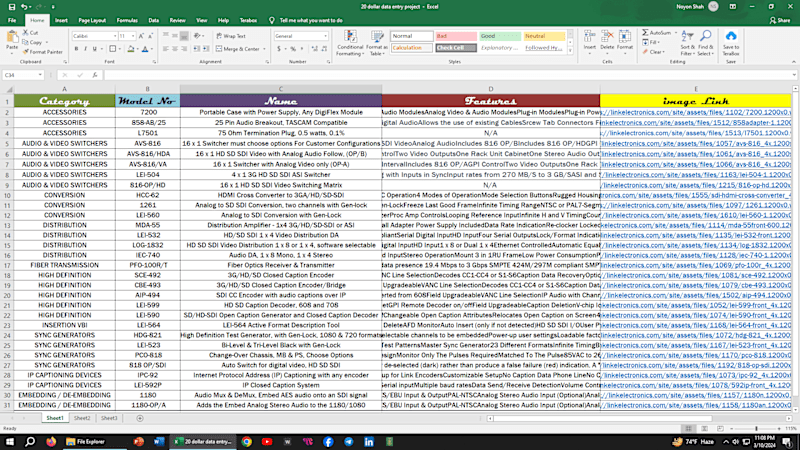Open Conditional Formatting menu
The height and width of the screenshot is (450, 800).
tap(350, 43)
